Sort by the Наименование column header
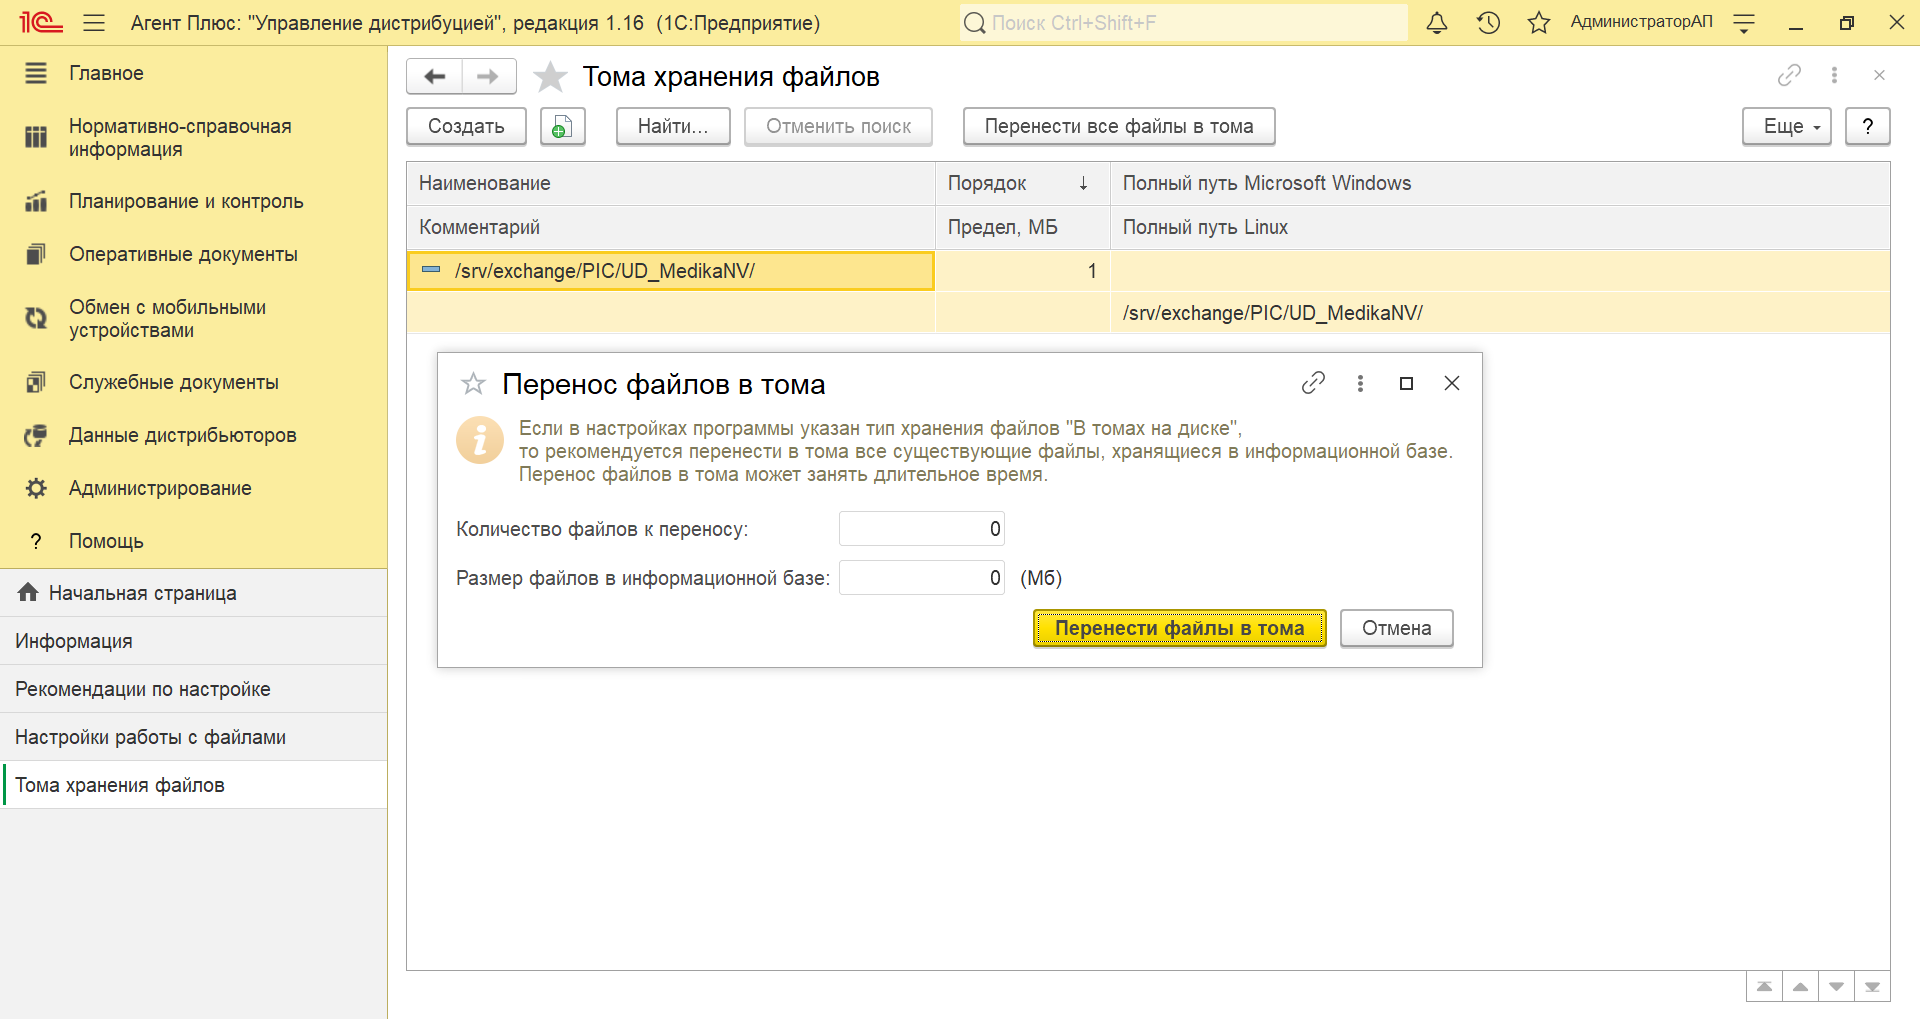 [671, 183]
